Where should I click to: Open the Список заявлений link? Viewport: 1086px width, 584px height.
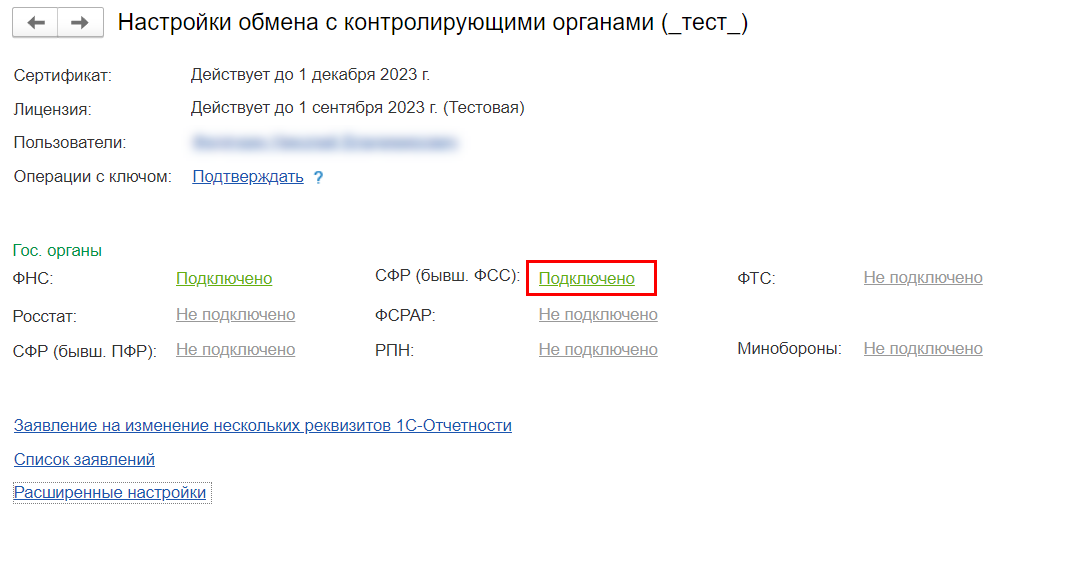point(84,459)
